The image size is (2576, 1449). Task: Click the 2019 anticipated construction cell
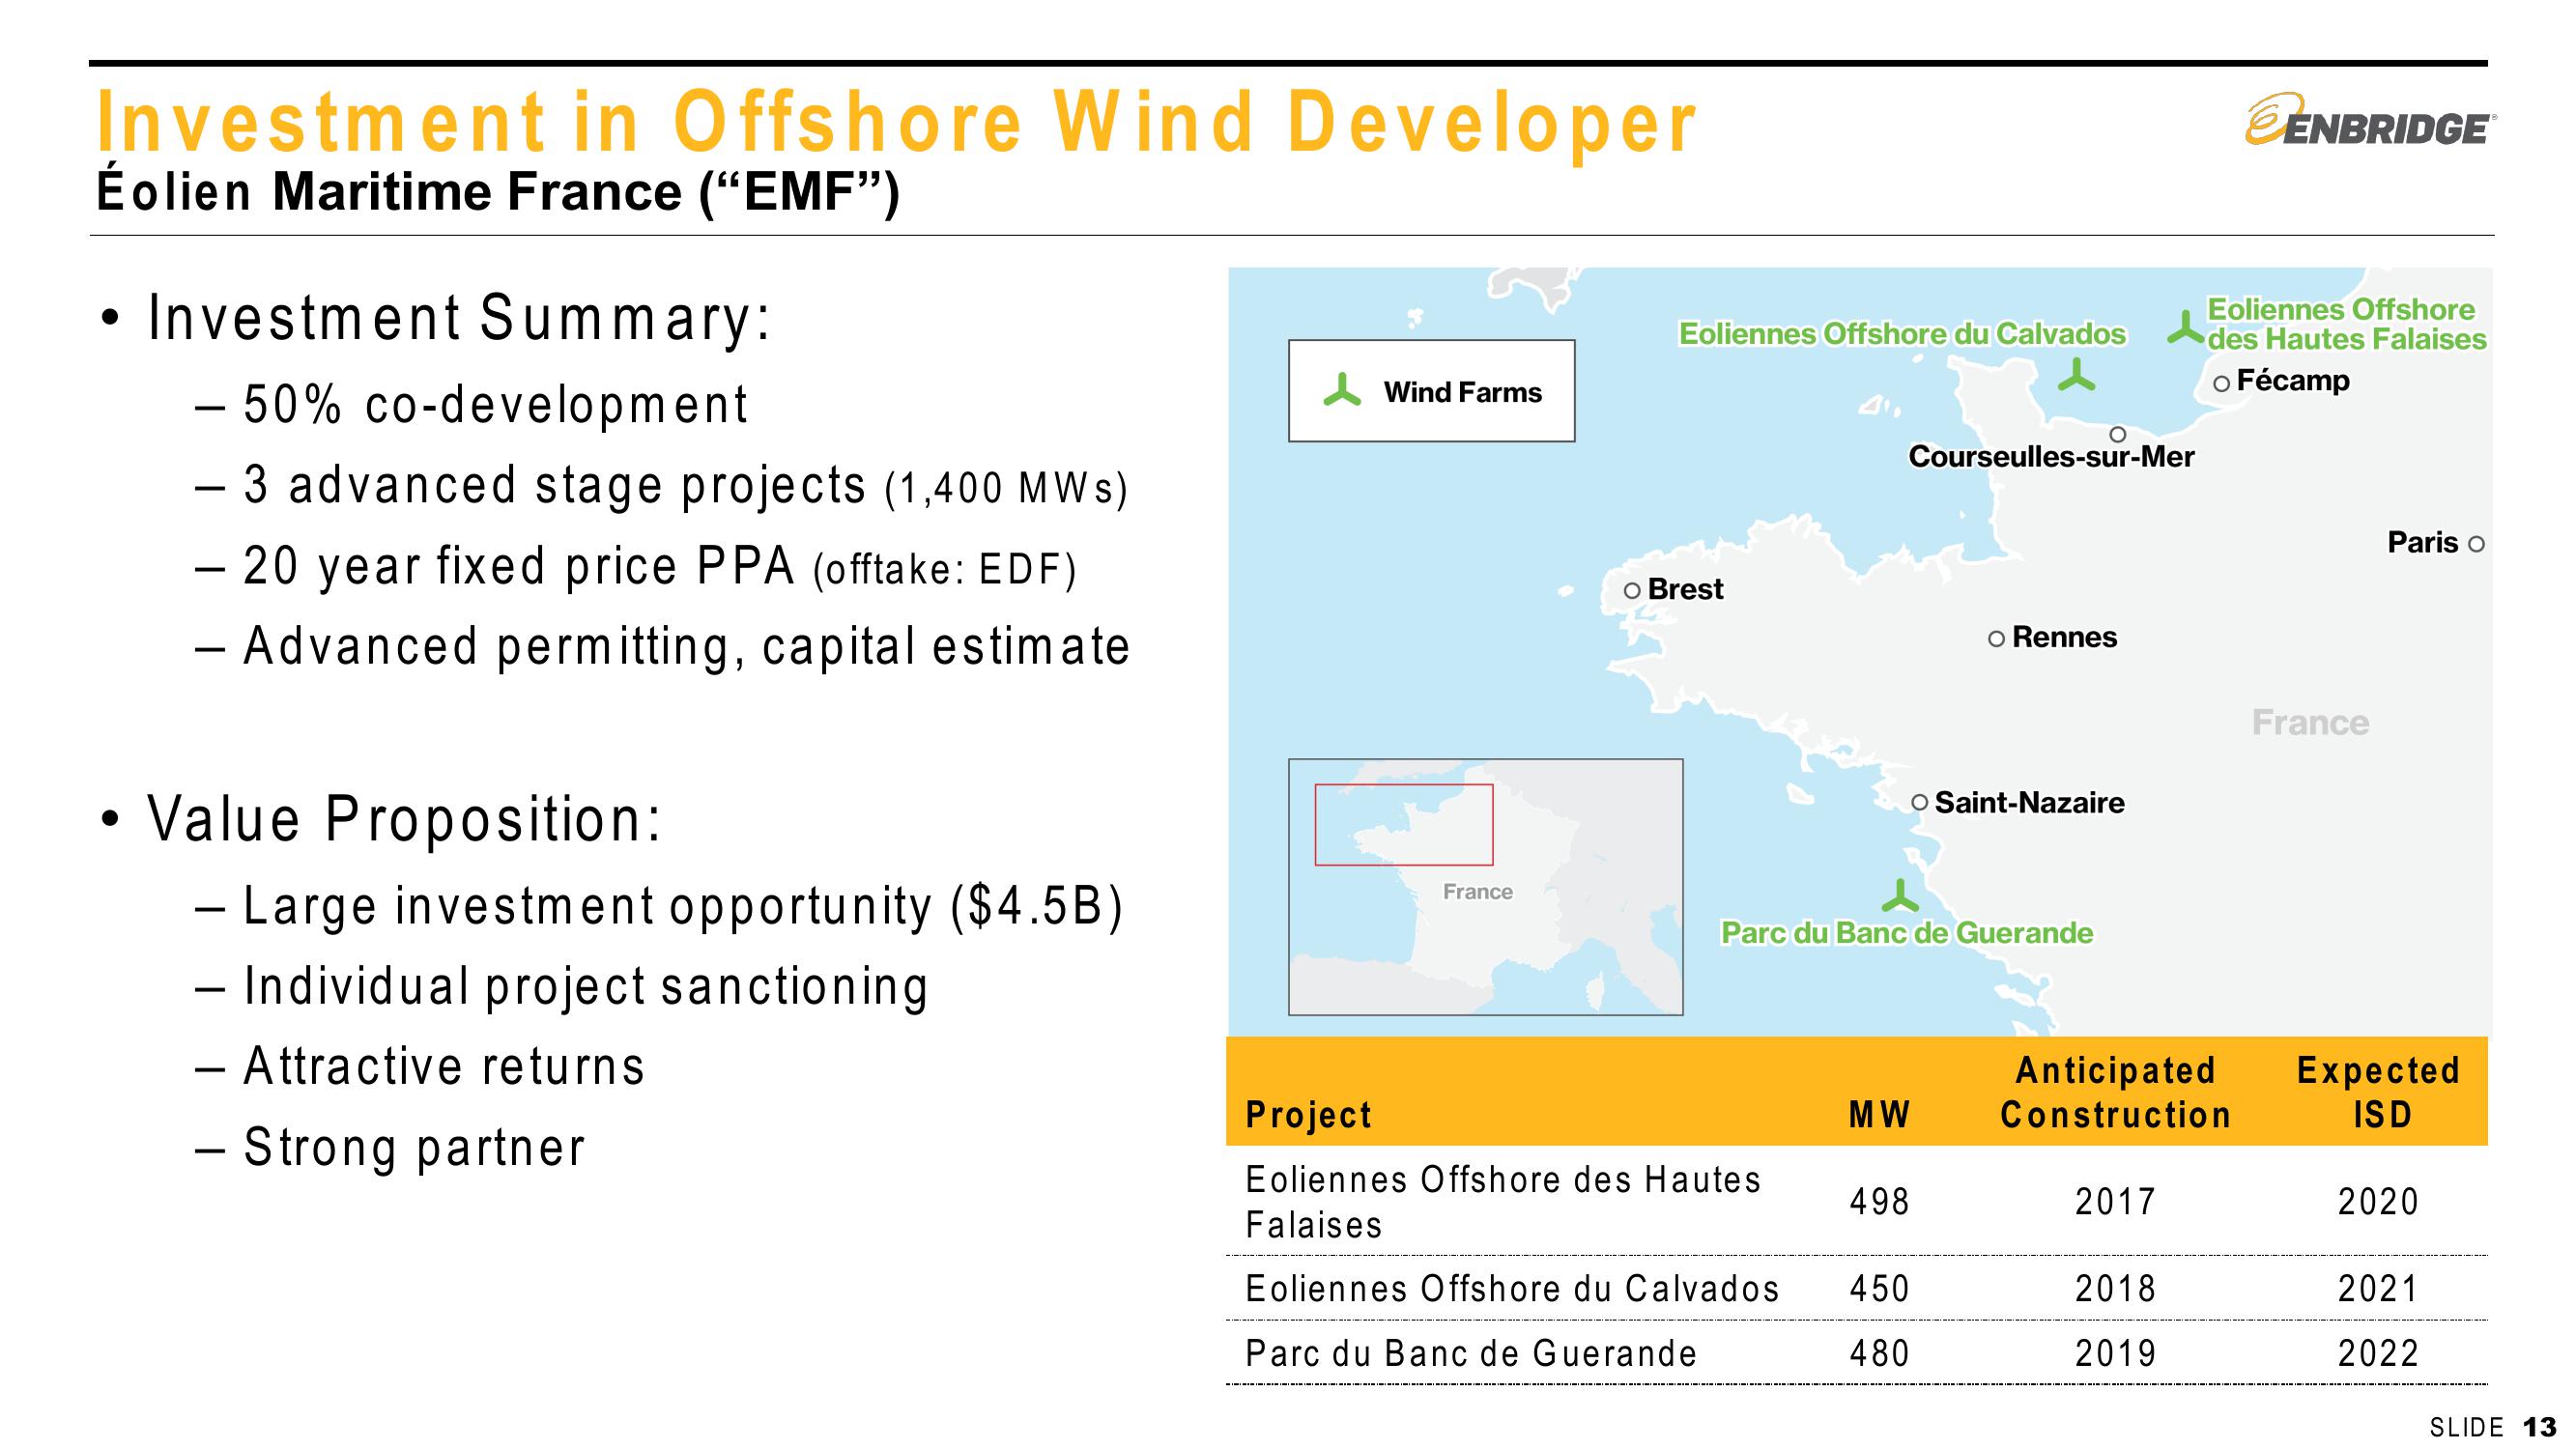pyautogui.click(x=2115, y=1354)
